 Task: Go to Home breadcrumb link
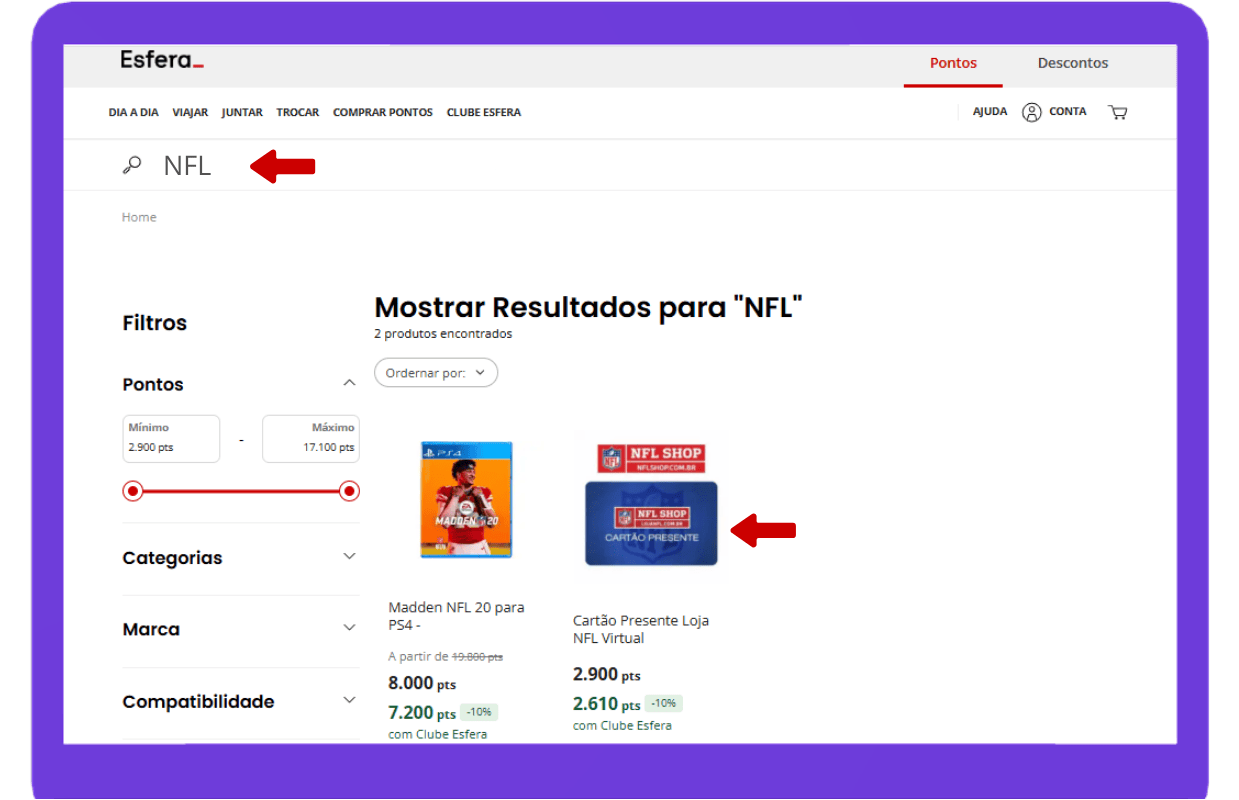tap(139, 217)
